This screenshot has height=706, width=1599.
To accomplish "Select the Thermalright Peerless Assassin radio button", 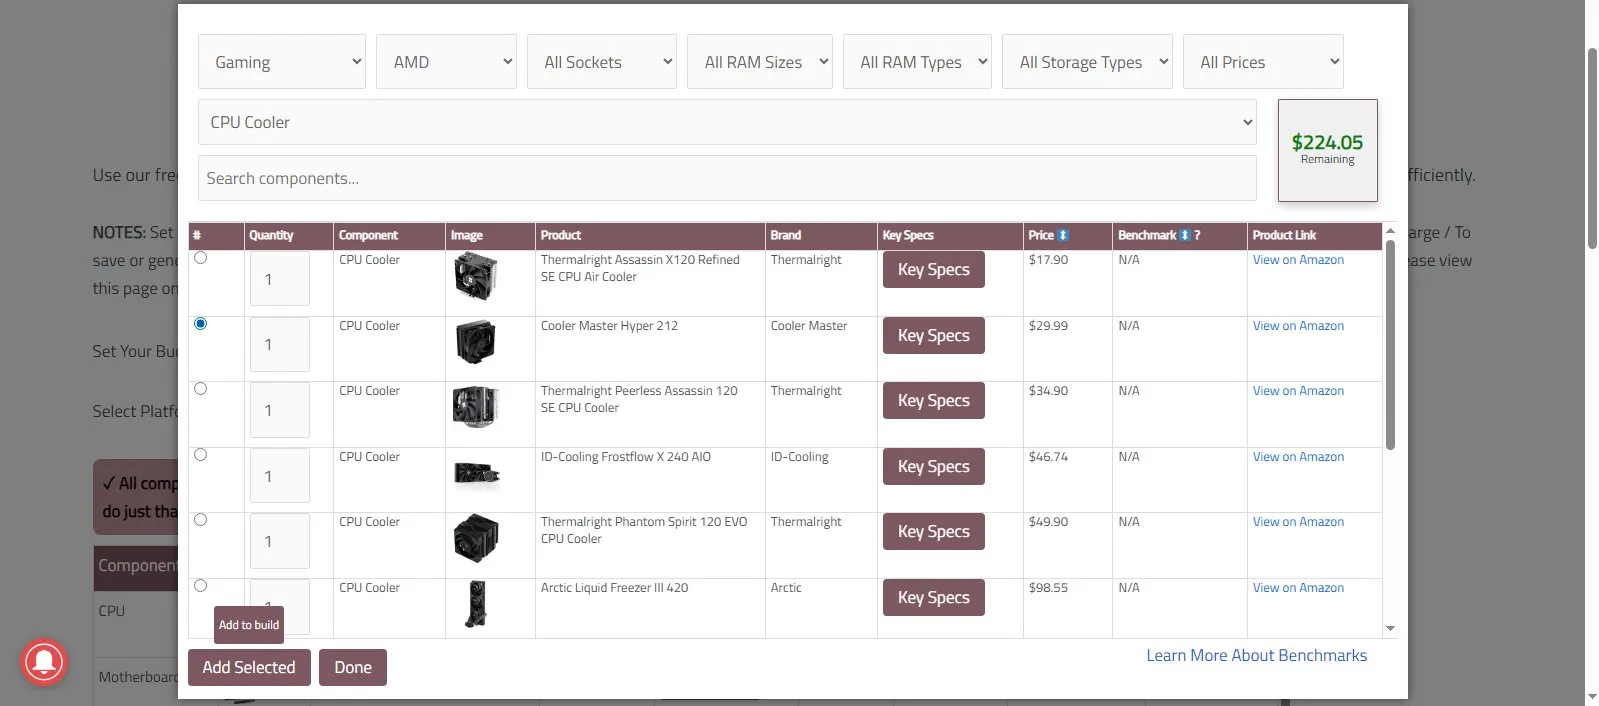I will click(x=201, y=389).
